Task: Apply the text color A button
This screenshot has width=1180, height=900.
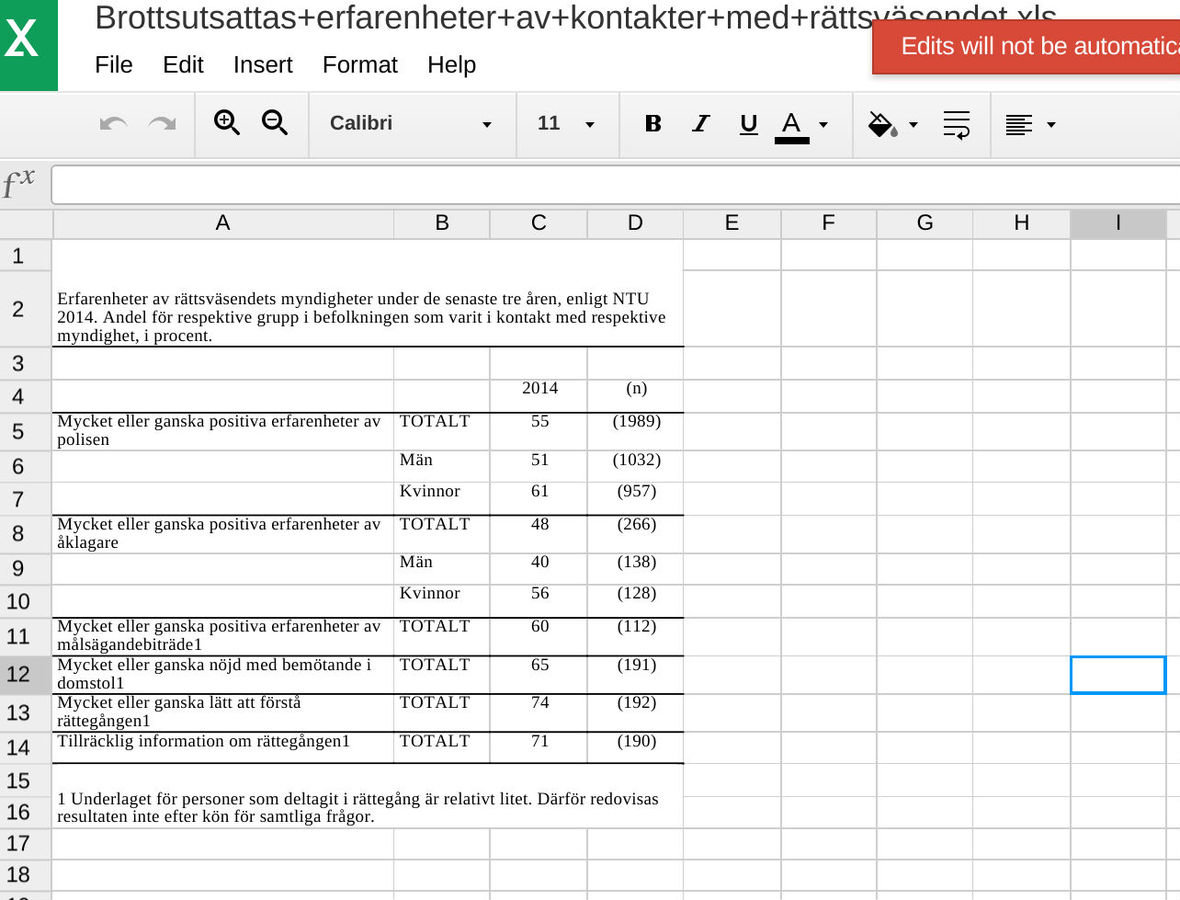Action: (x=792, y=126)
